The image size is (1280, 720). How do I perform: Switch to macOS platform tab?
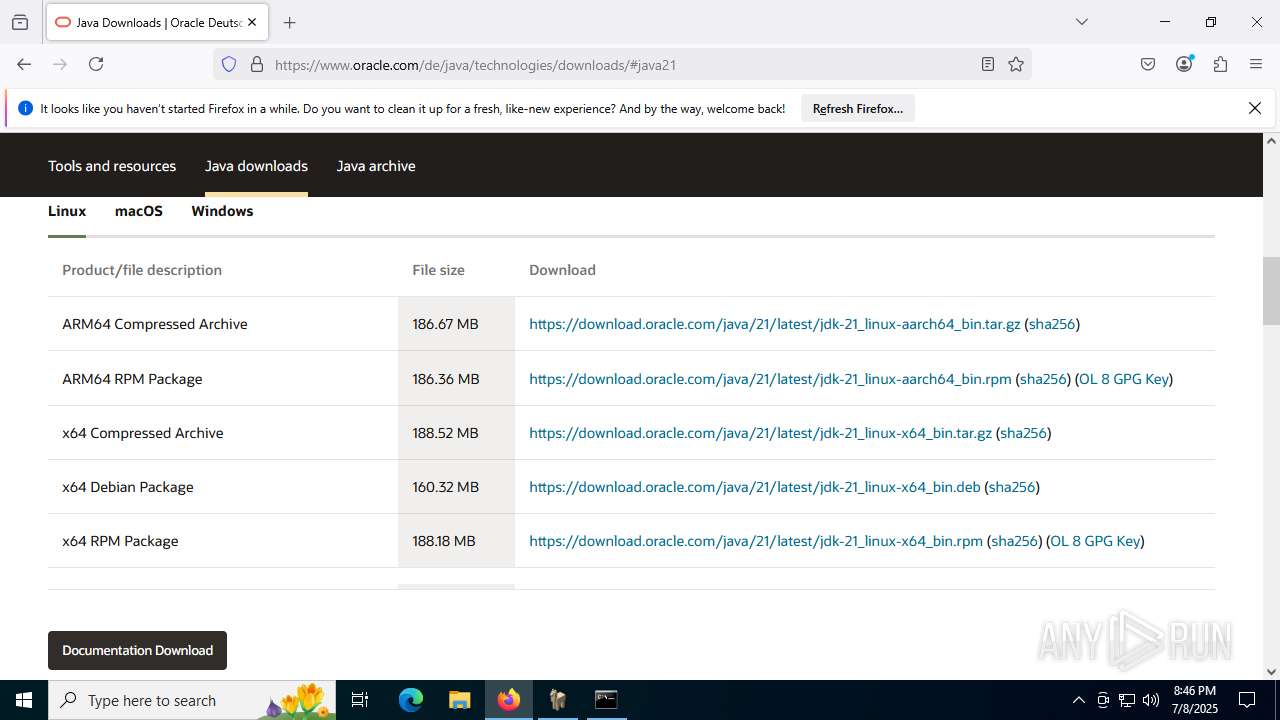pos(139,211)
